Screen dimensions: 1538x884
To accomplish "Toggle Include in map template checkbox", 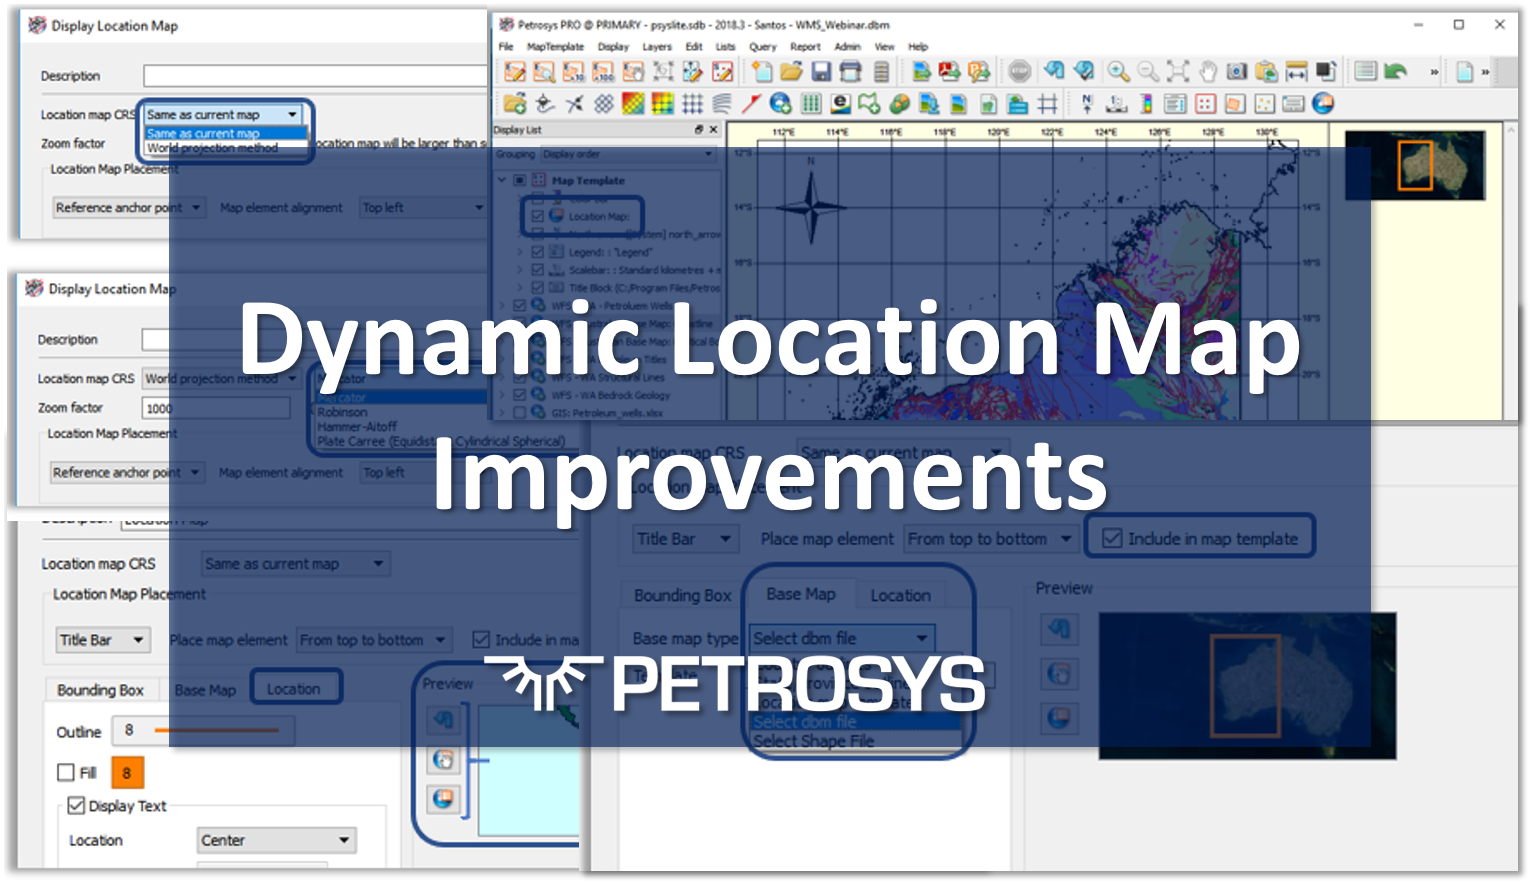I will point(1112,538).
